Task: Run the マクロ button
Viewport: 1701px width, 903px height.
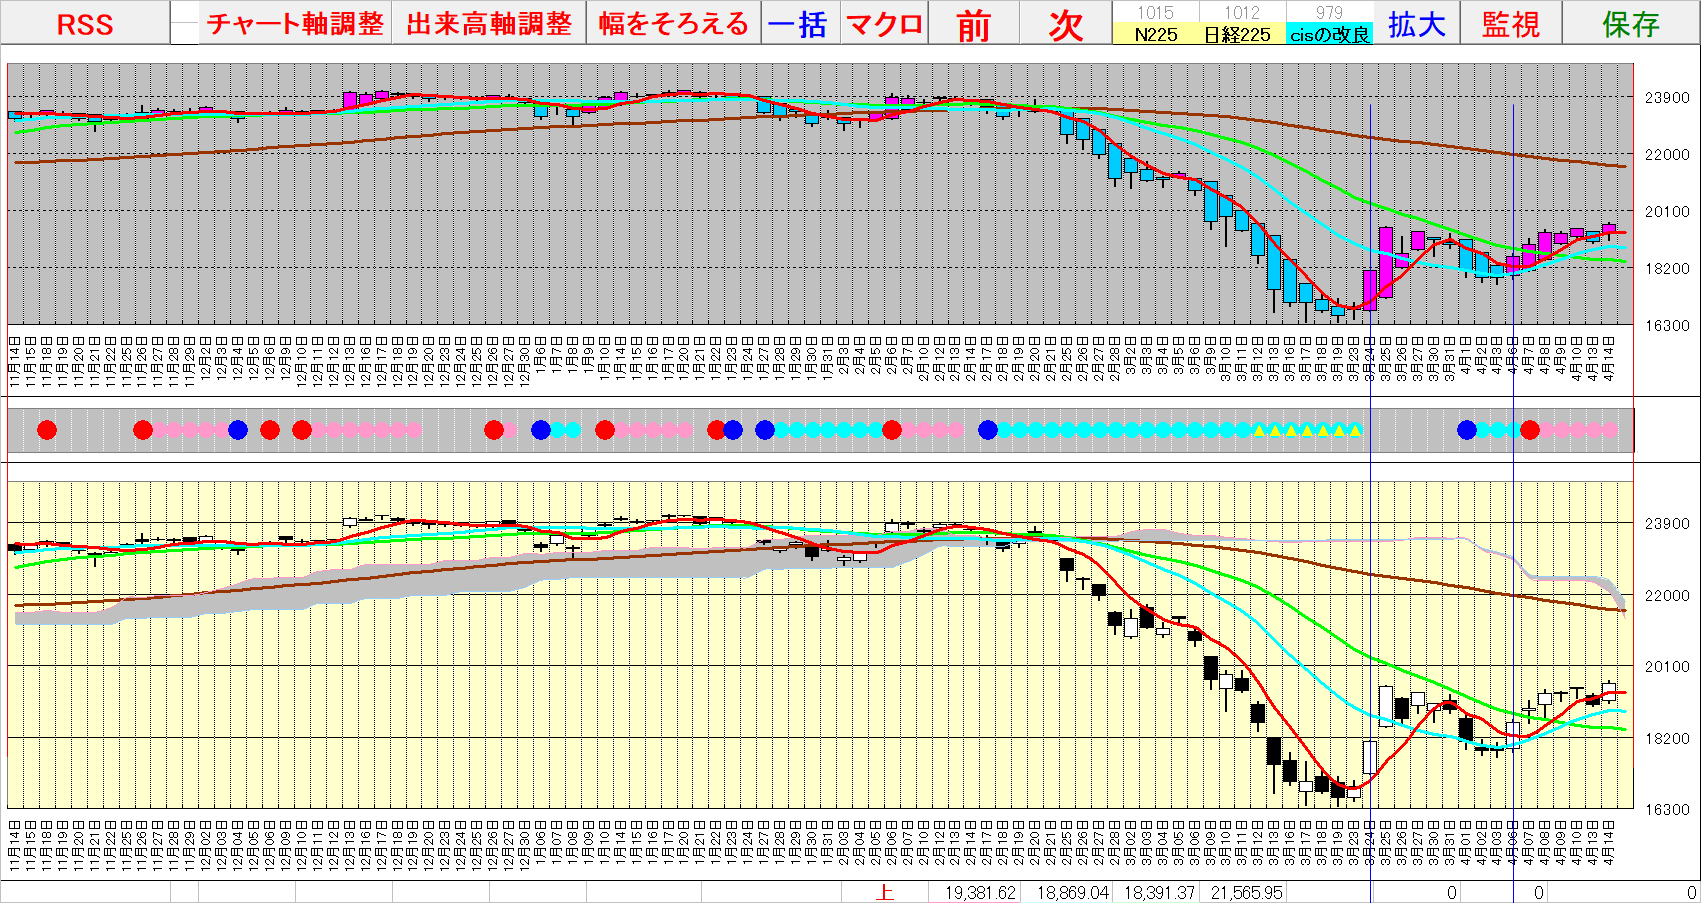Action: click(x=884, y=24)
